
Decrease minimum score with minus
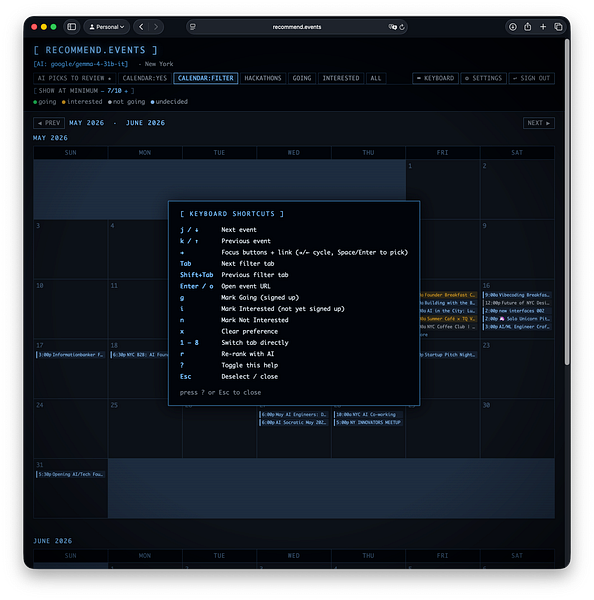click(103, 91)
